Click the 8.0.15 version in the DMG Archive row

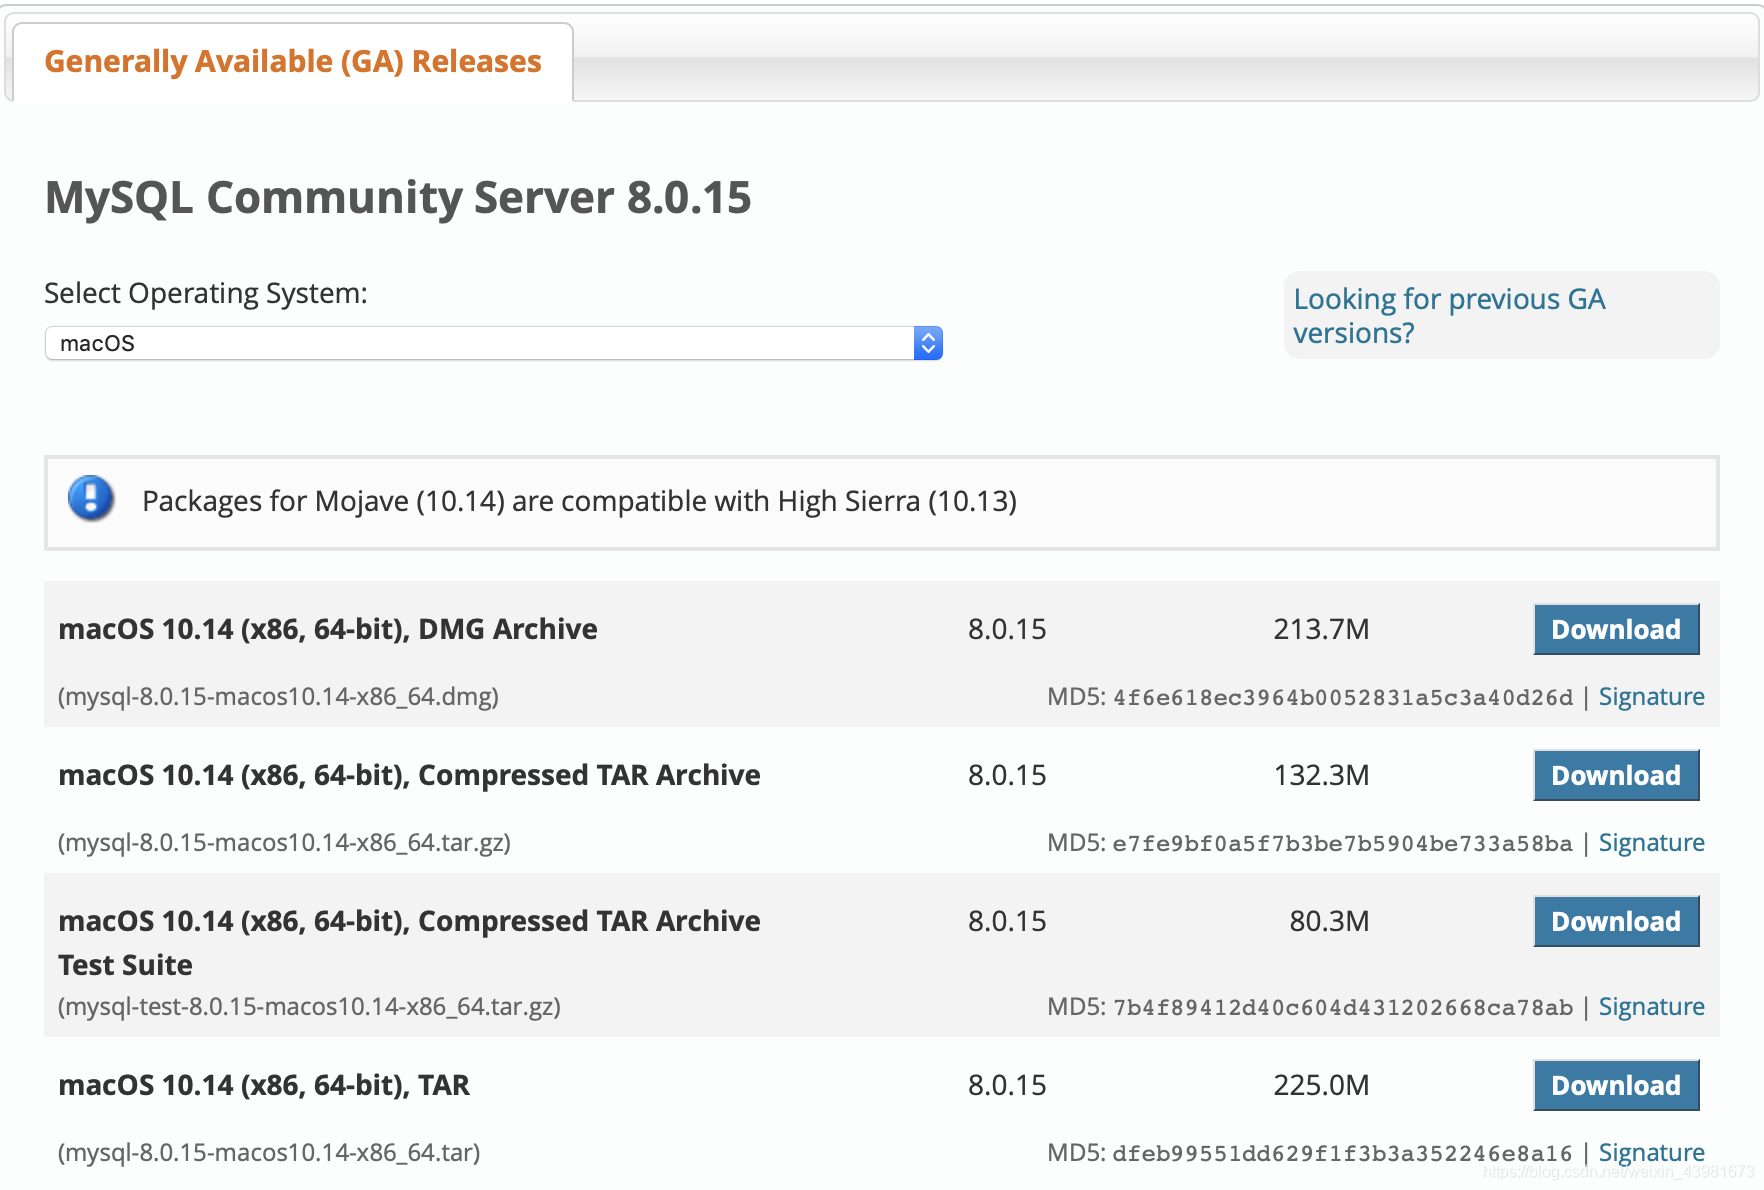(x=1007, y=629)
